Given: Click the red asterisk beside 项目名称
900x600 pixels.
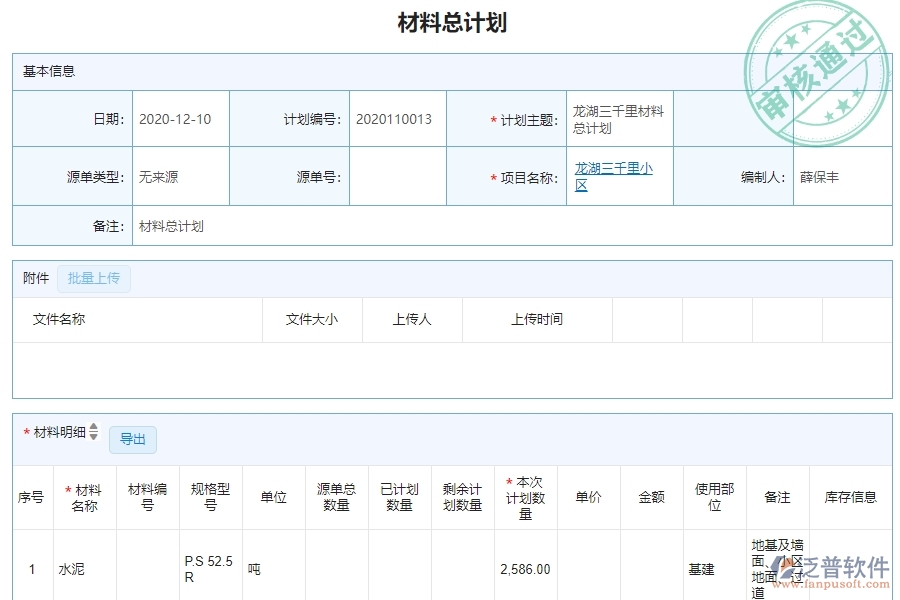Looking at the screenshot, I should click(492, 176).
